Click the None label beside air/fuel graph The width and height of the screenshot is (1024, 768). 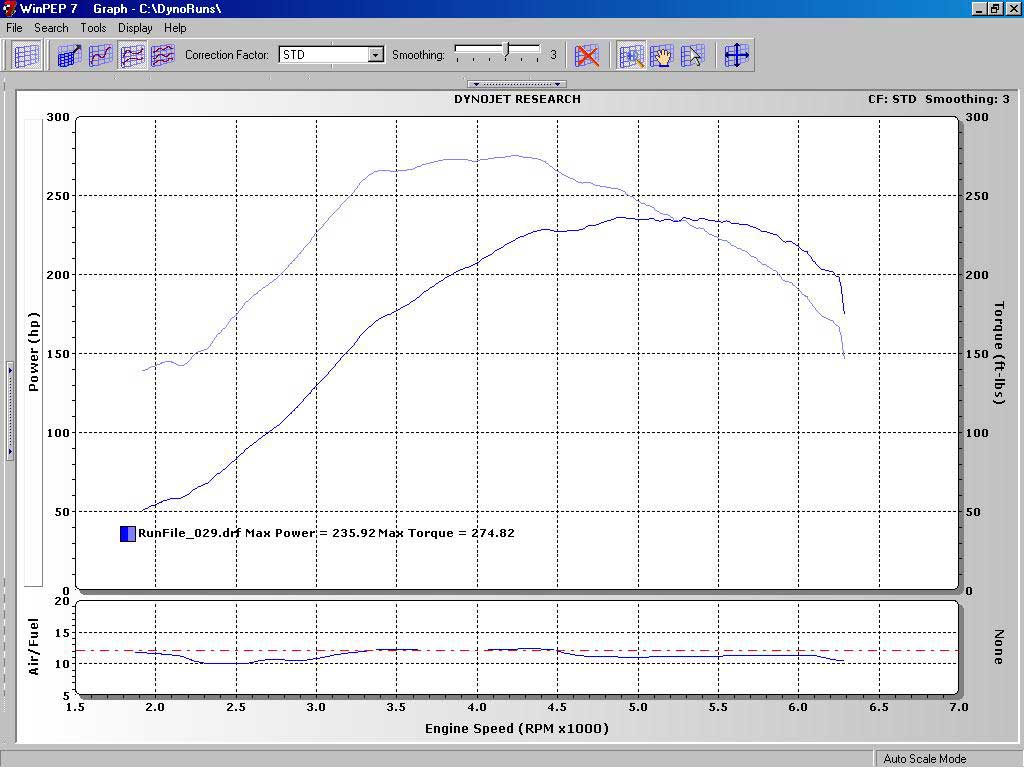click(999, 647)
